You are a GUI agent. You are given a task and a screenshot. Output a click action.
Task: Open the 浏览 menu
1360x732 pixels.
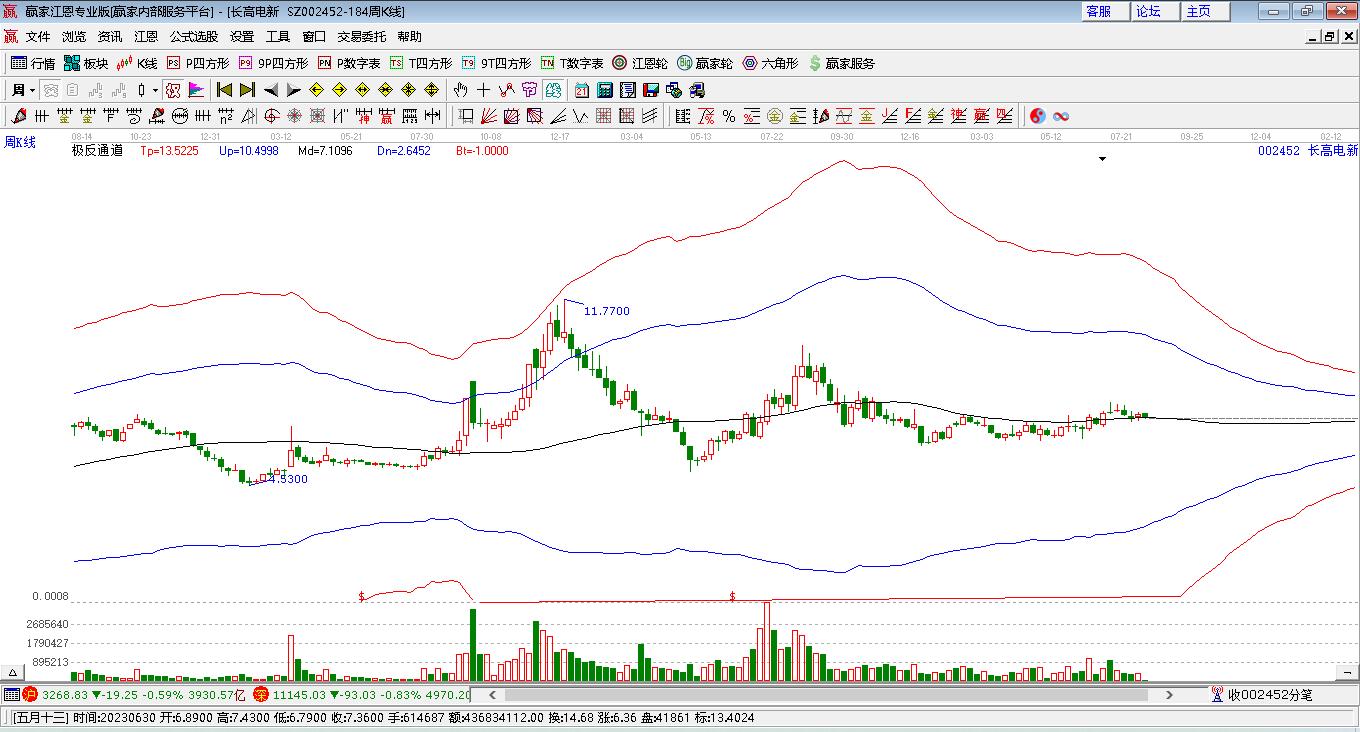coord(74,37)
